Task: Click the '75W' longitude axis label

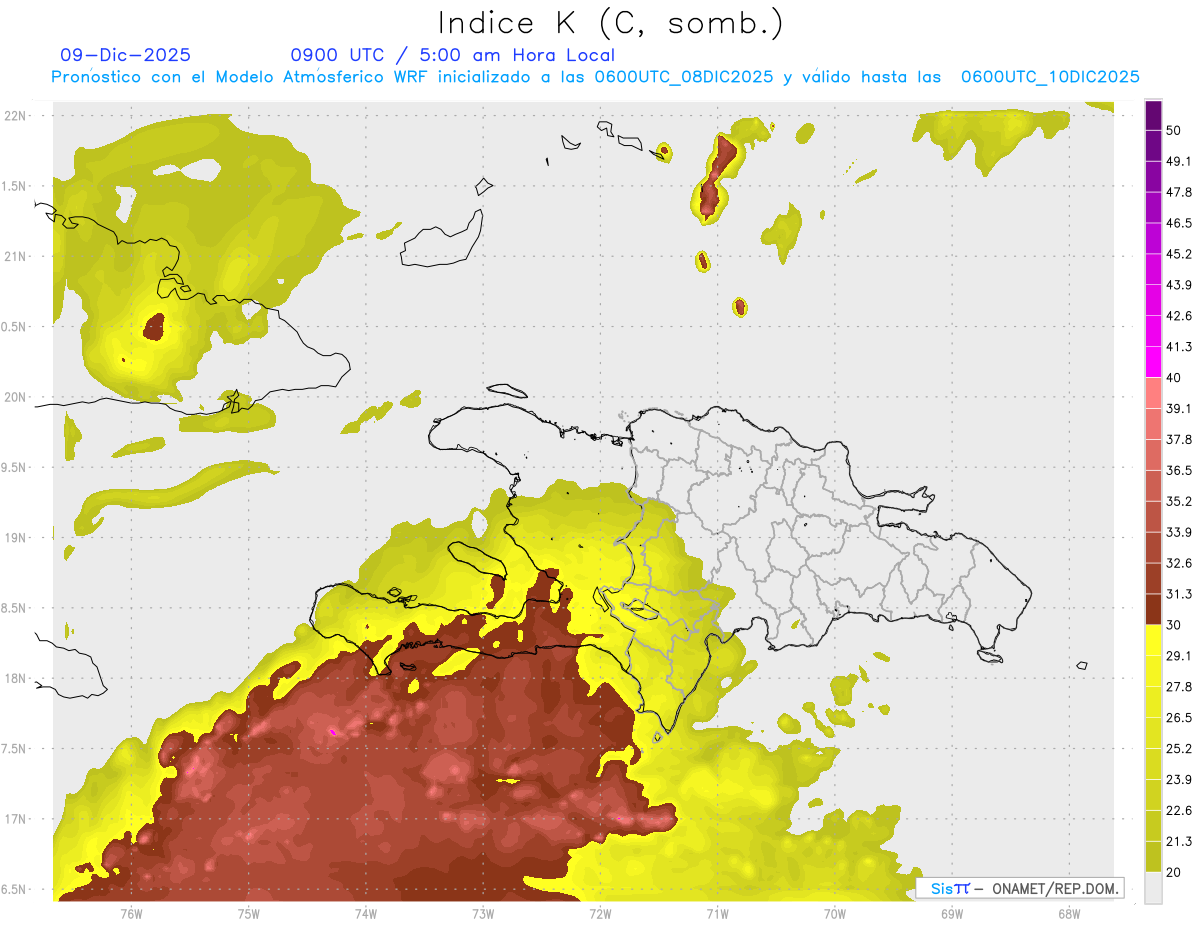Action: tap(248, 913)
